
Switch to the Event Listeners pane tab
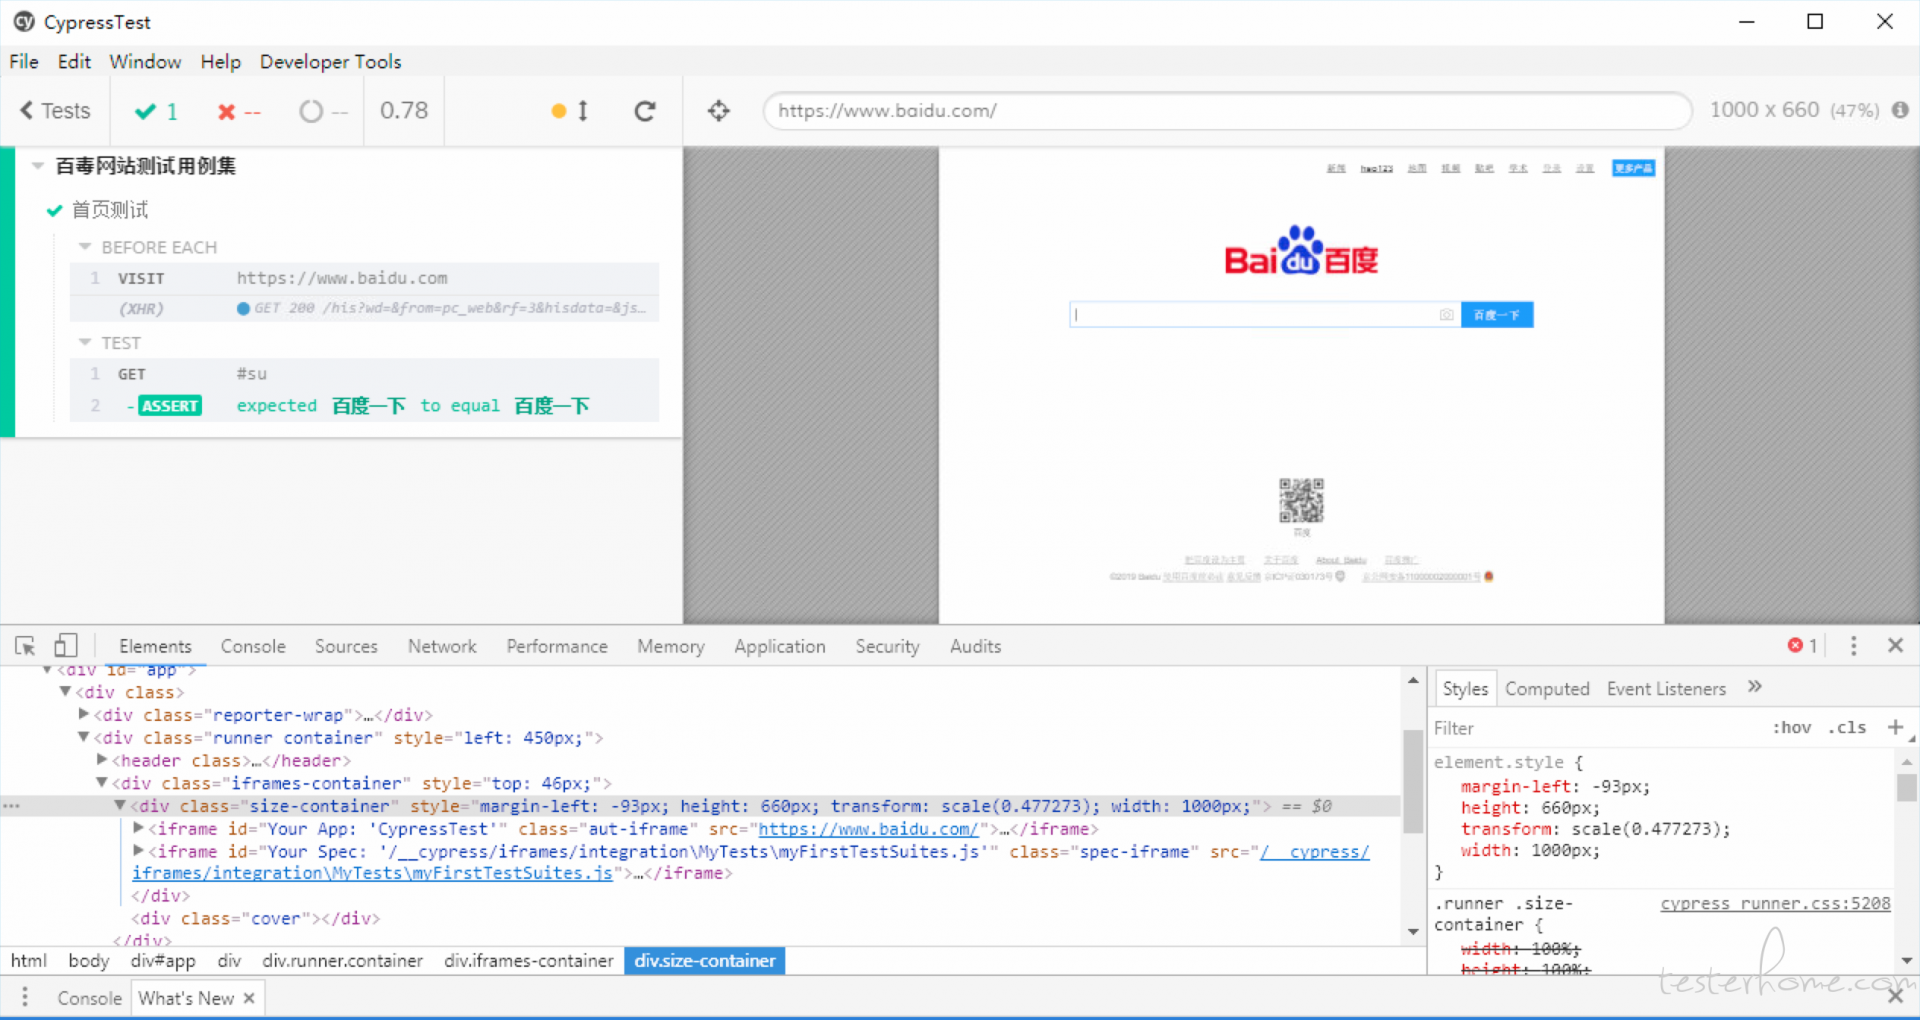(1666, 689)
